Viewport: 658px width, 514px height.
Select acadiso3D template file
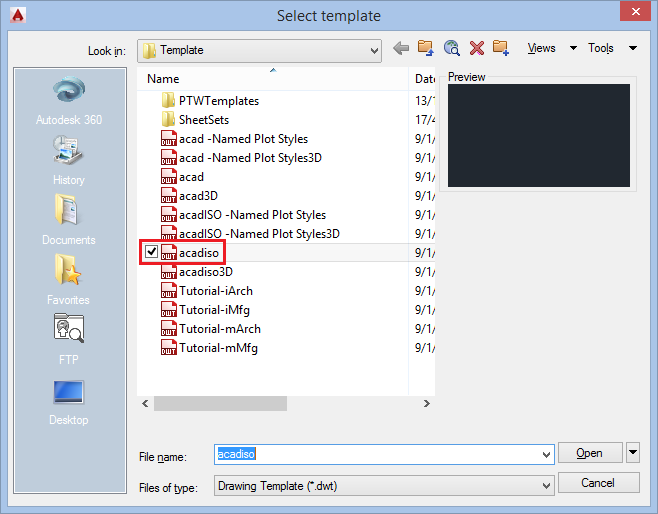[x=197, y=272]
